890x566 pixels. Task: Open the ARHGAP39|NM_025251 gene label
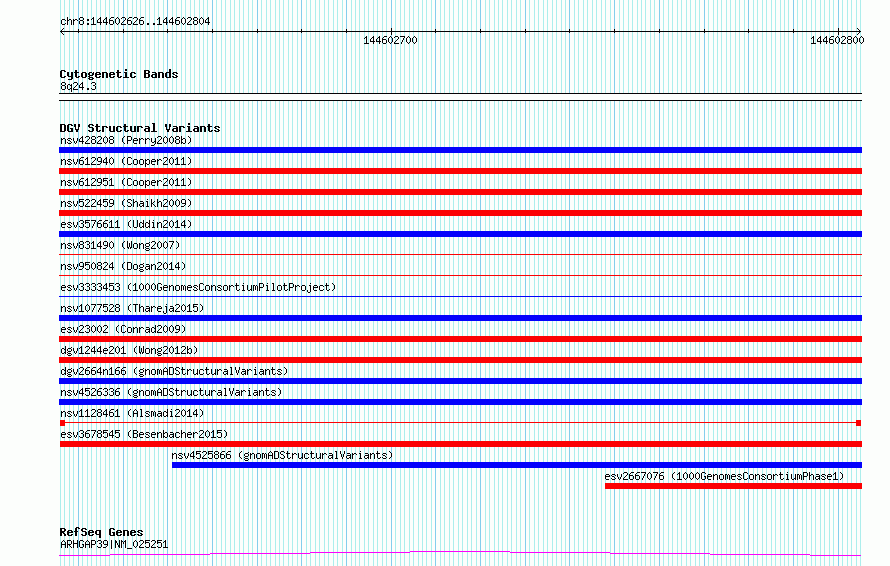coord(114,544)
